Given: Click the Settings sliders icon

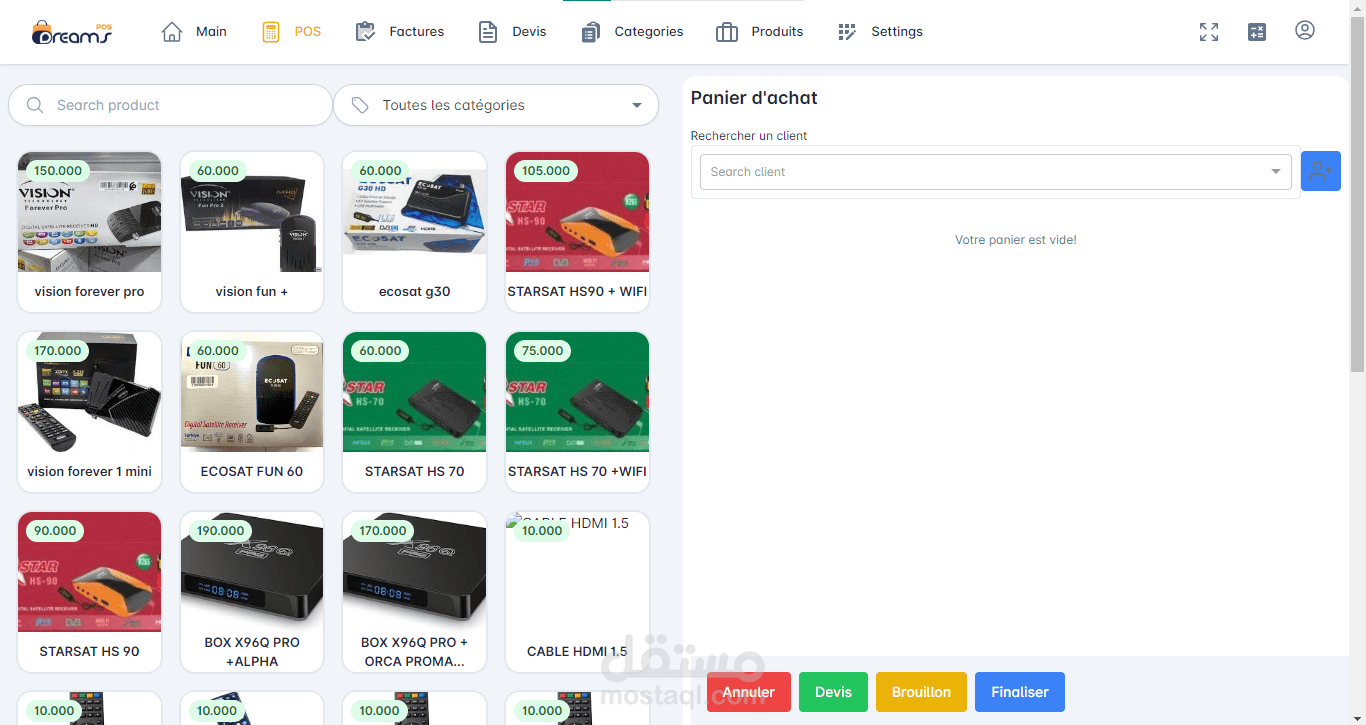Looking at the screenshot, I should (847, 32).
